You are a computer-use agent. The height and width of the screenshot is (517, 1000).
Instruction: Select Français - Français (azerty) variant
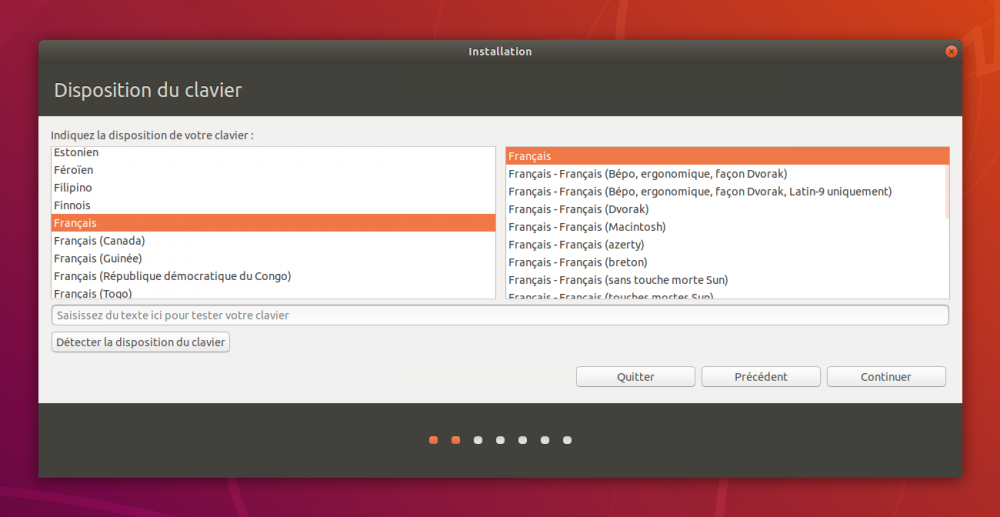(x=726, y=245)
